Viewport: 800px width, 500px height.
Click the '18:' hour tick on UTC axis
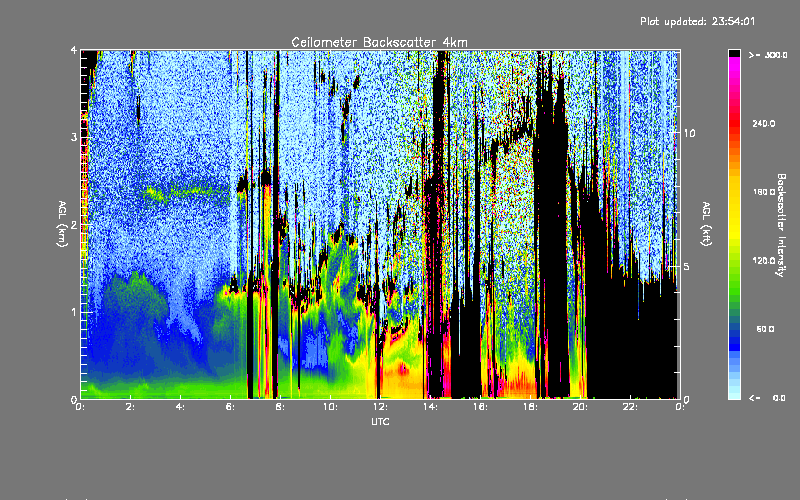tap(530, 407)
